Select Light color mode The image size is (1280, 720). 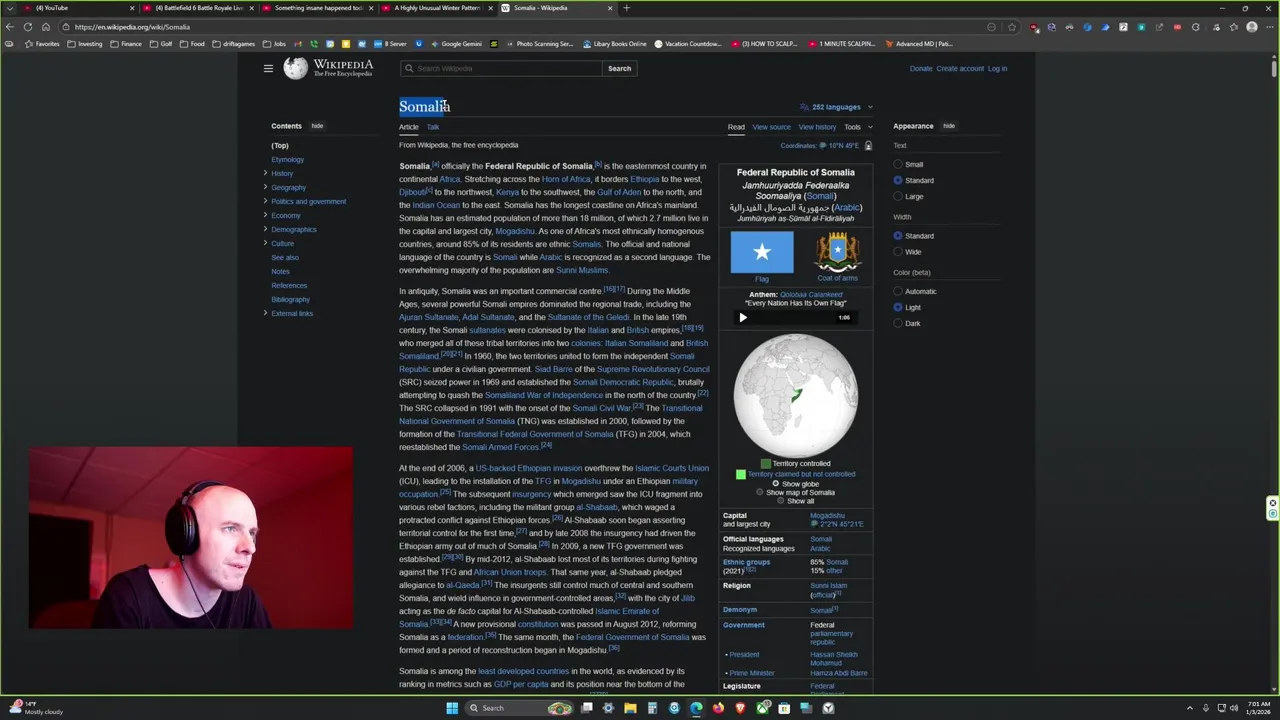tap(898, 307)
